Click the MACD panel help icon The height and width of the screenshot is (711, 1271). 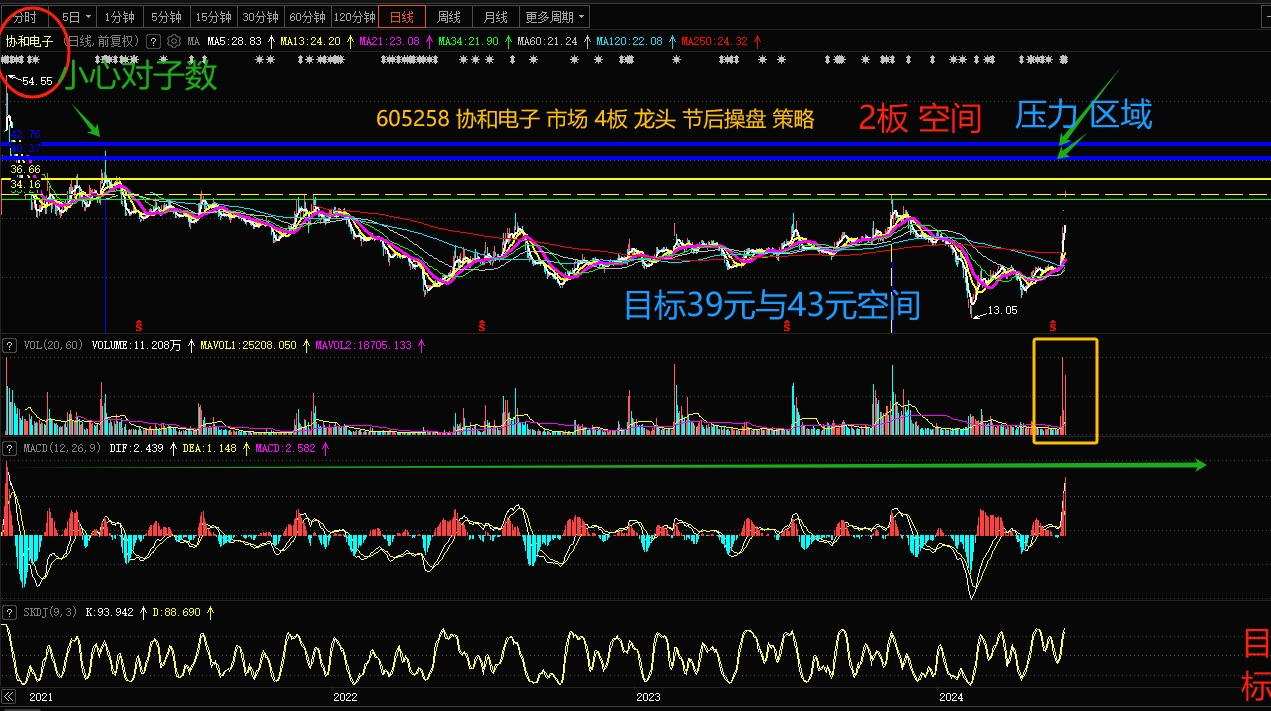(10, 448)
